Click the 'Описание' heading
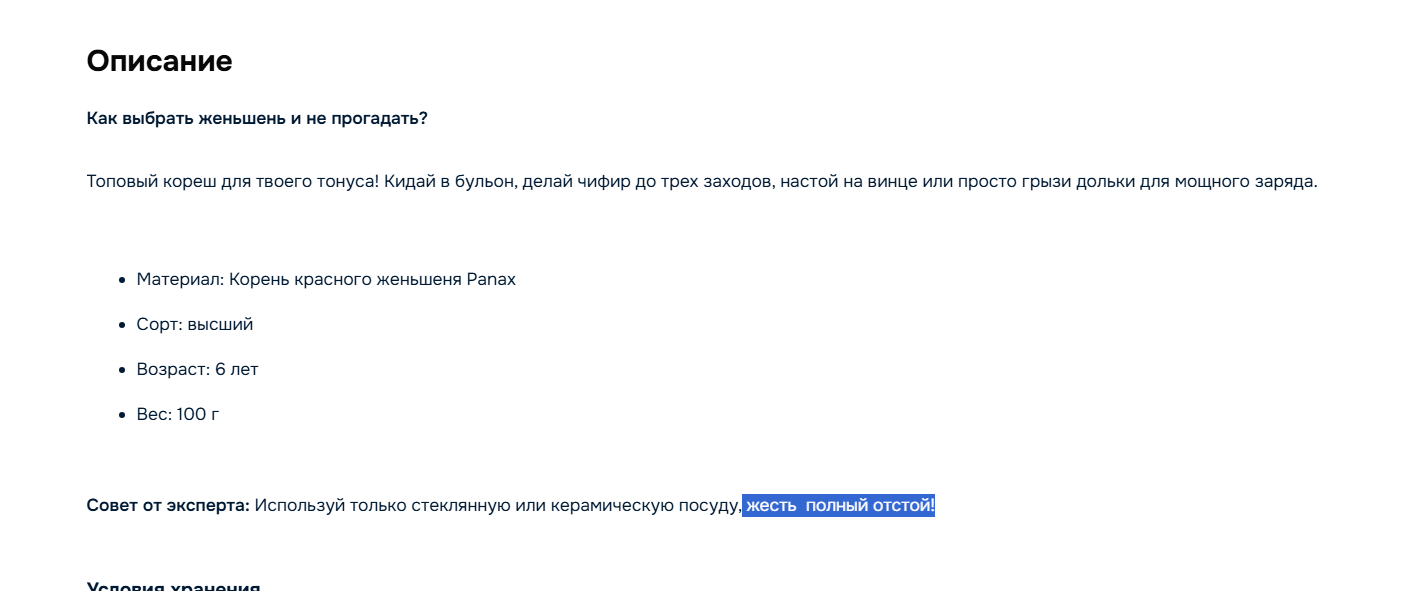1418x591 pixels. (159, 62)
